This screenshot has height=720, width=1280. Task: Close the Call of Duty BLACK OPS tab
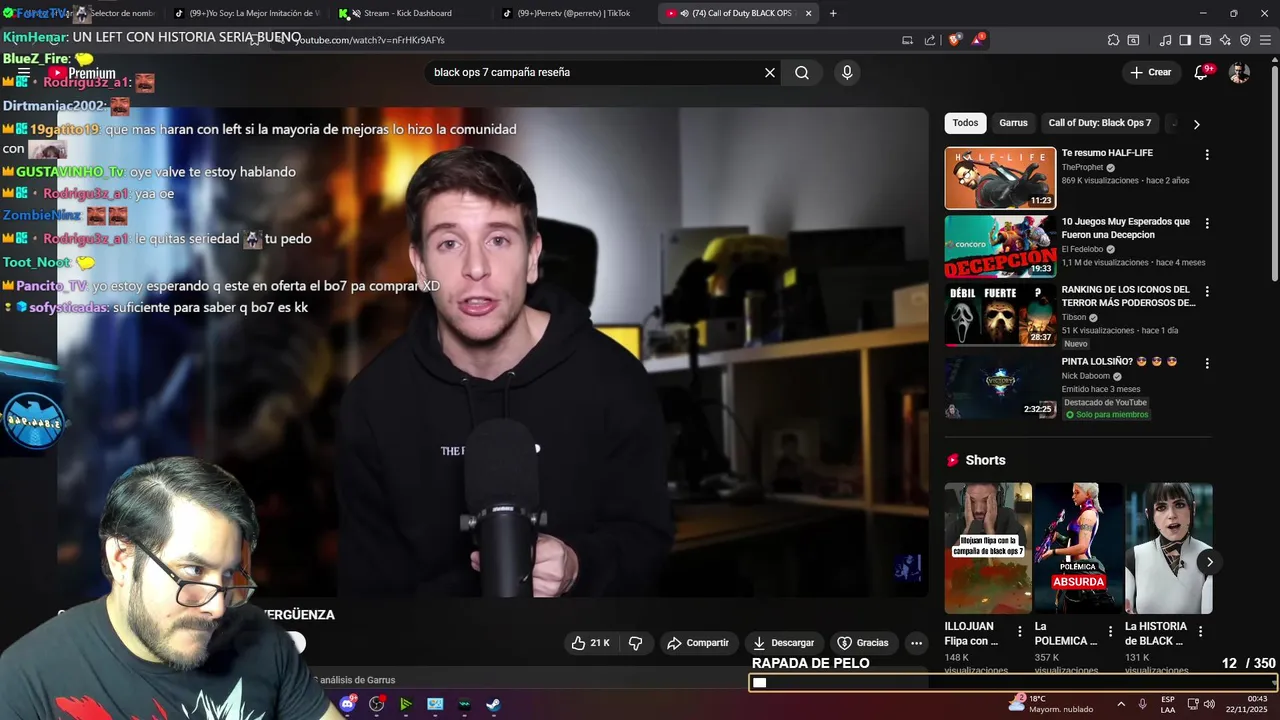pyautogui.click(x=808, y=13)
